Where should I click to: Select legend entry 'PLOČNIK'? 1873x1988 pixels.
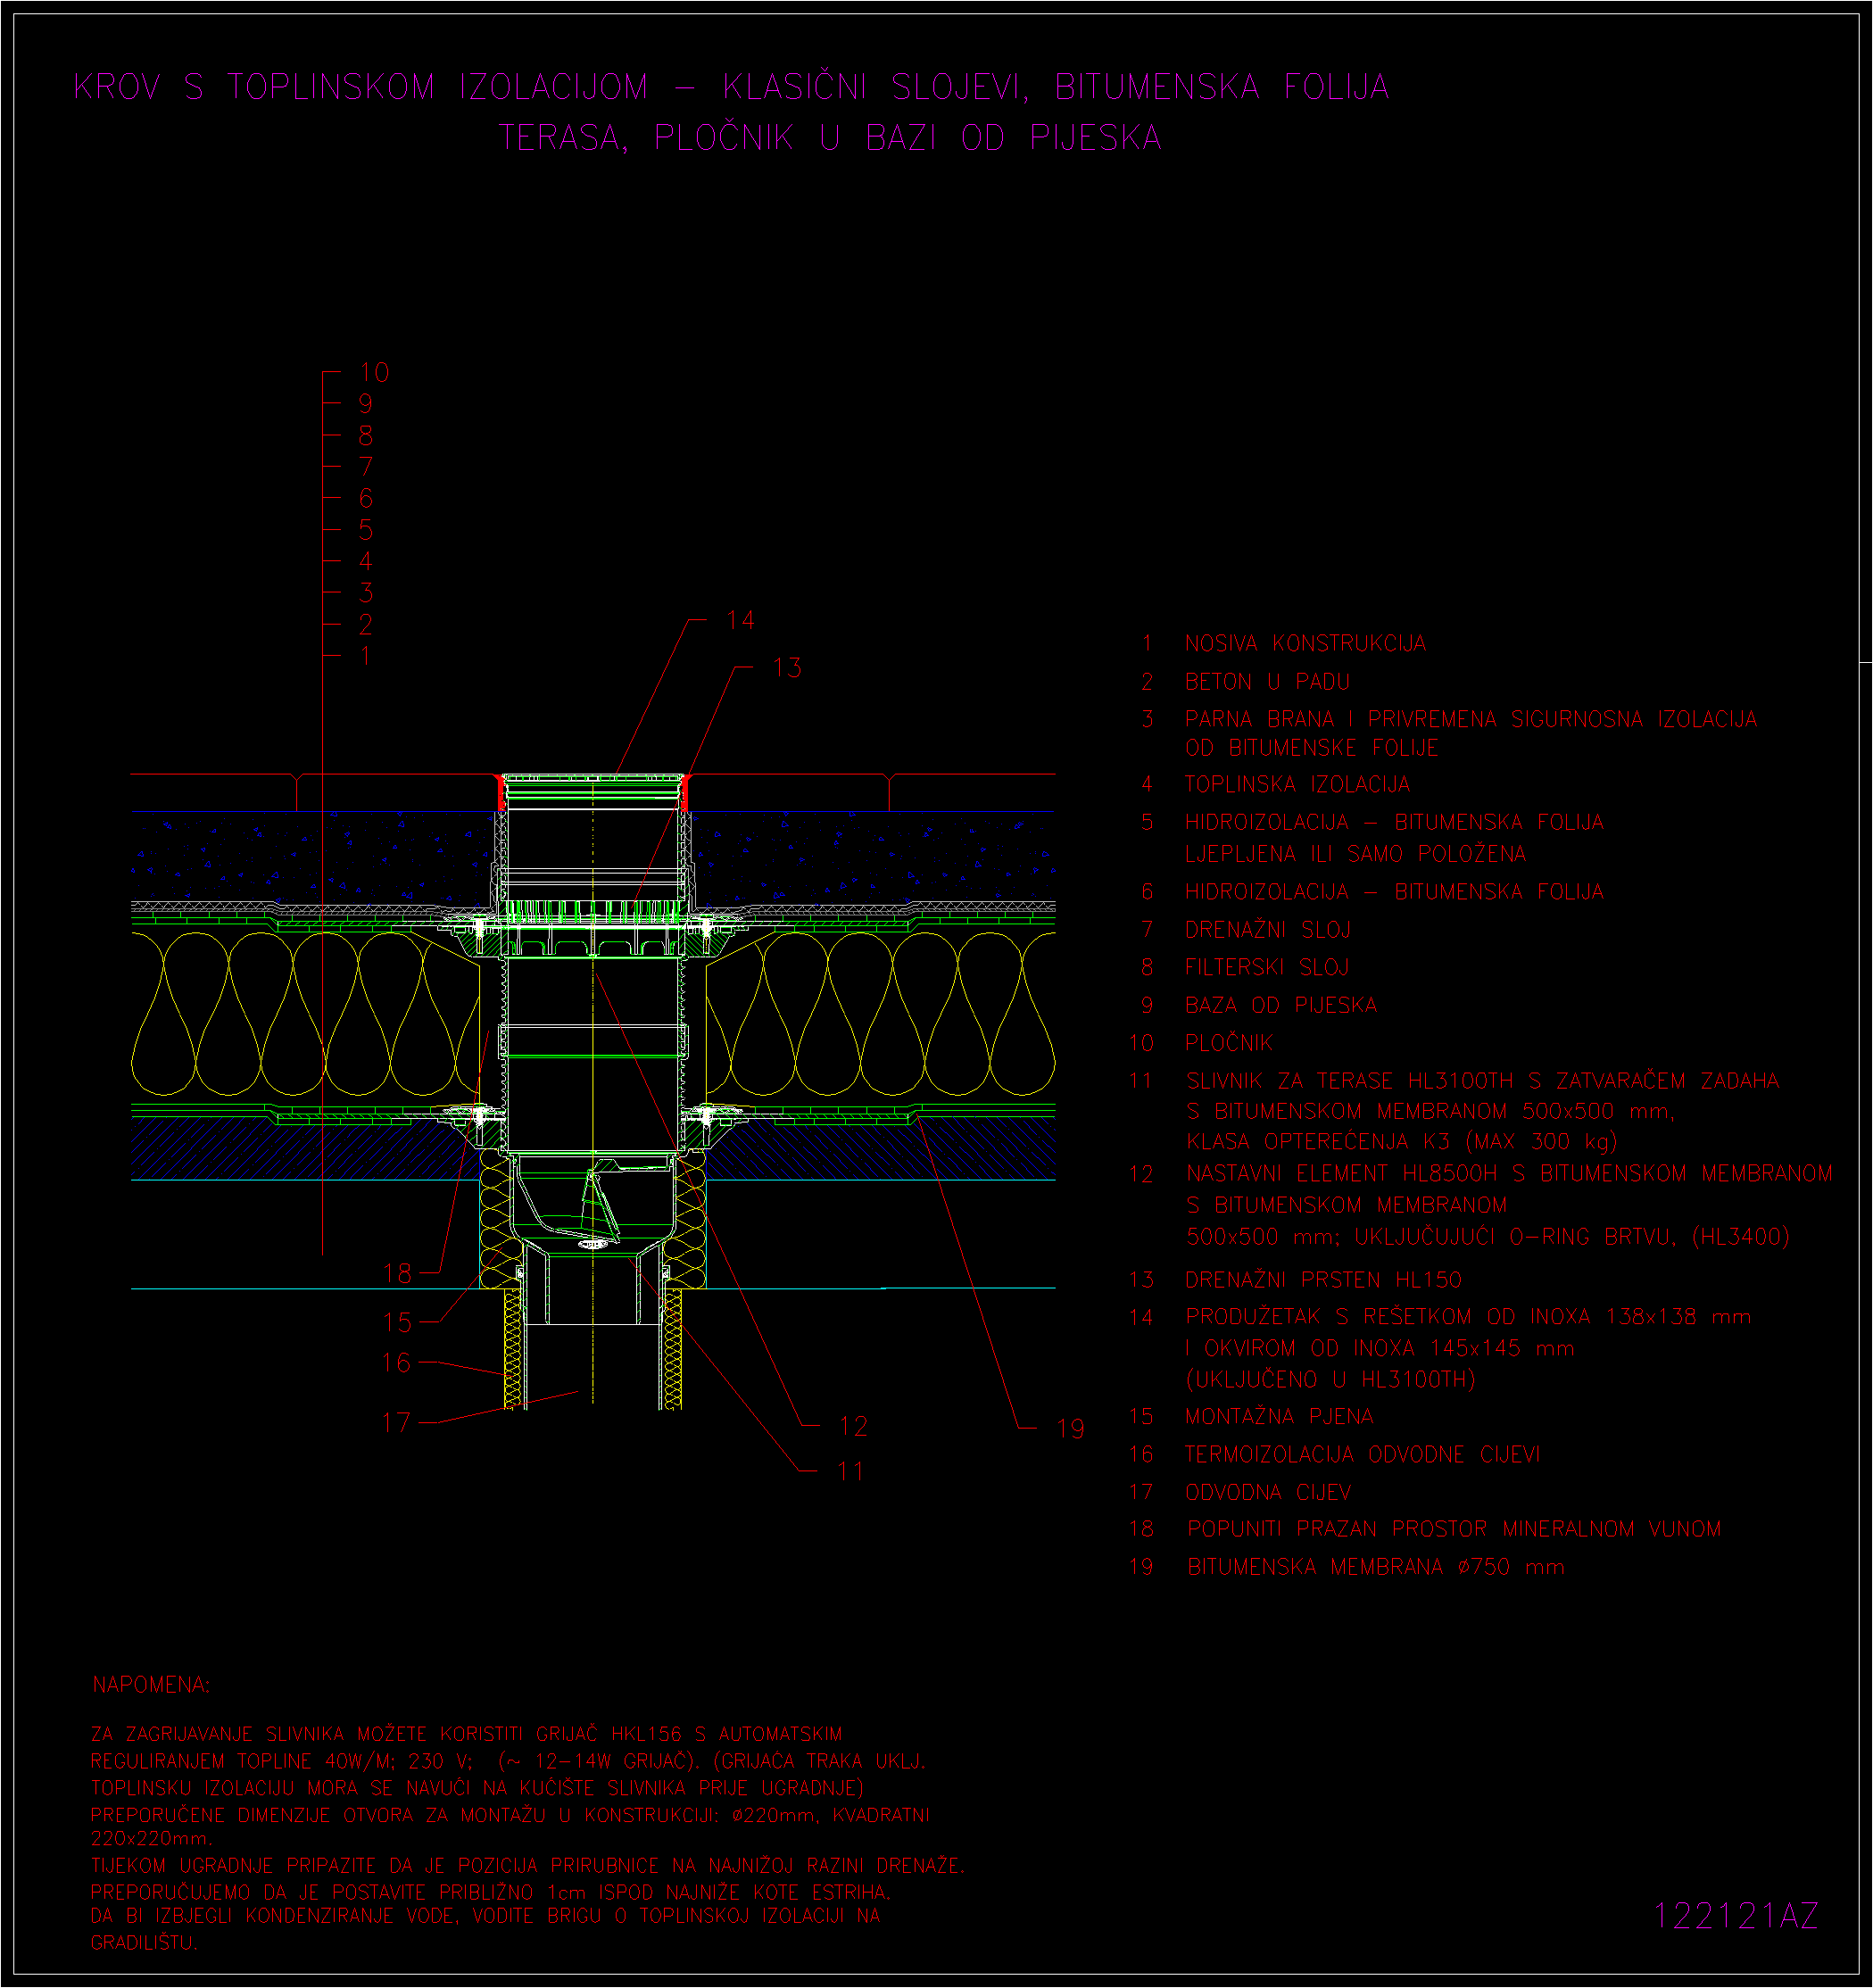pos(1228,1043)
